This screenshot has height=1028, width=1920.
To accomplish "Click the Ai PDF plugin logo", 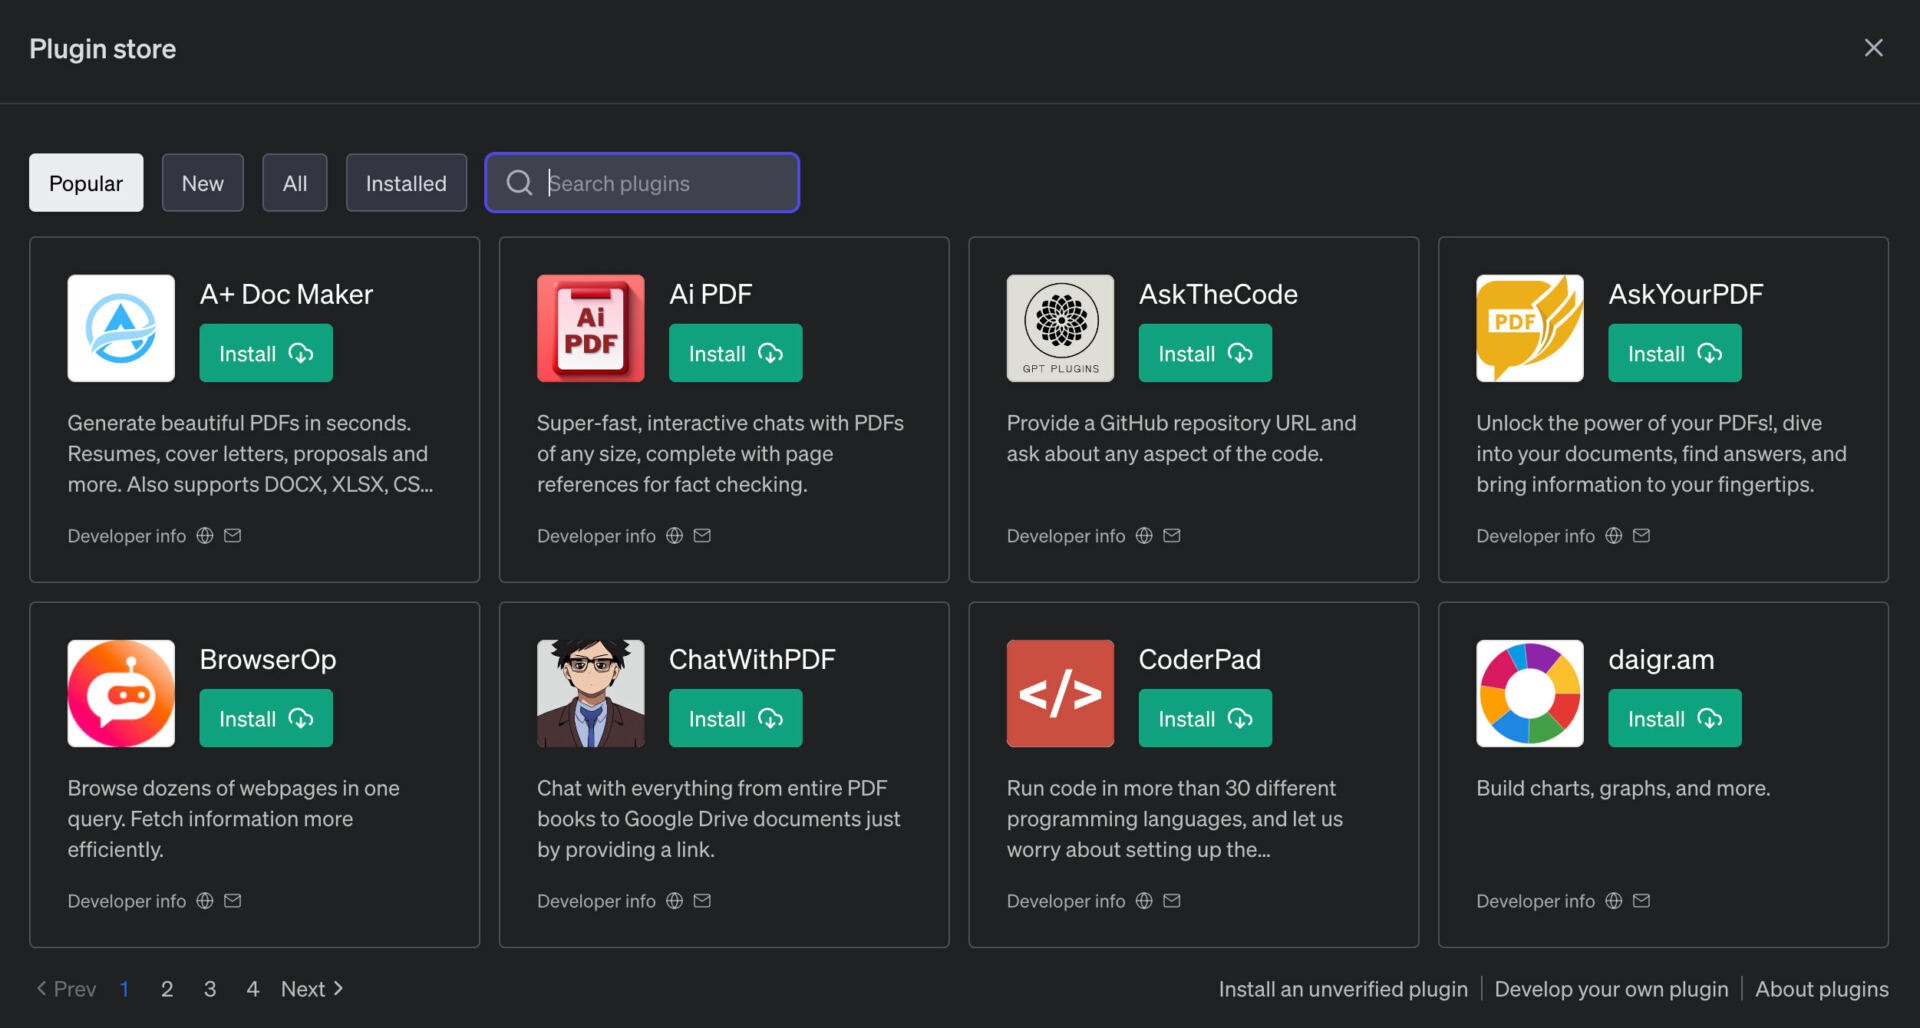I will 590,328.
